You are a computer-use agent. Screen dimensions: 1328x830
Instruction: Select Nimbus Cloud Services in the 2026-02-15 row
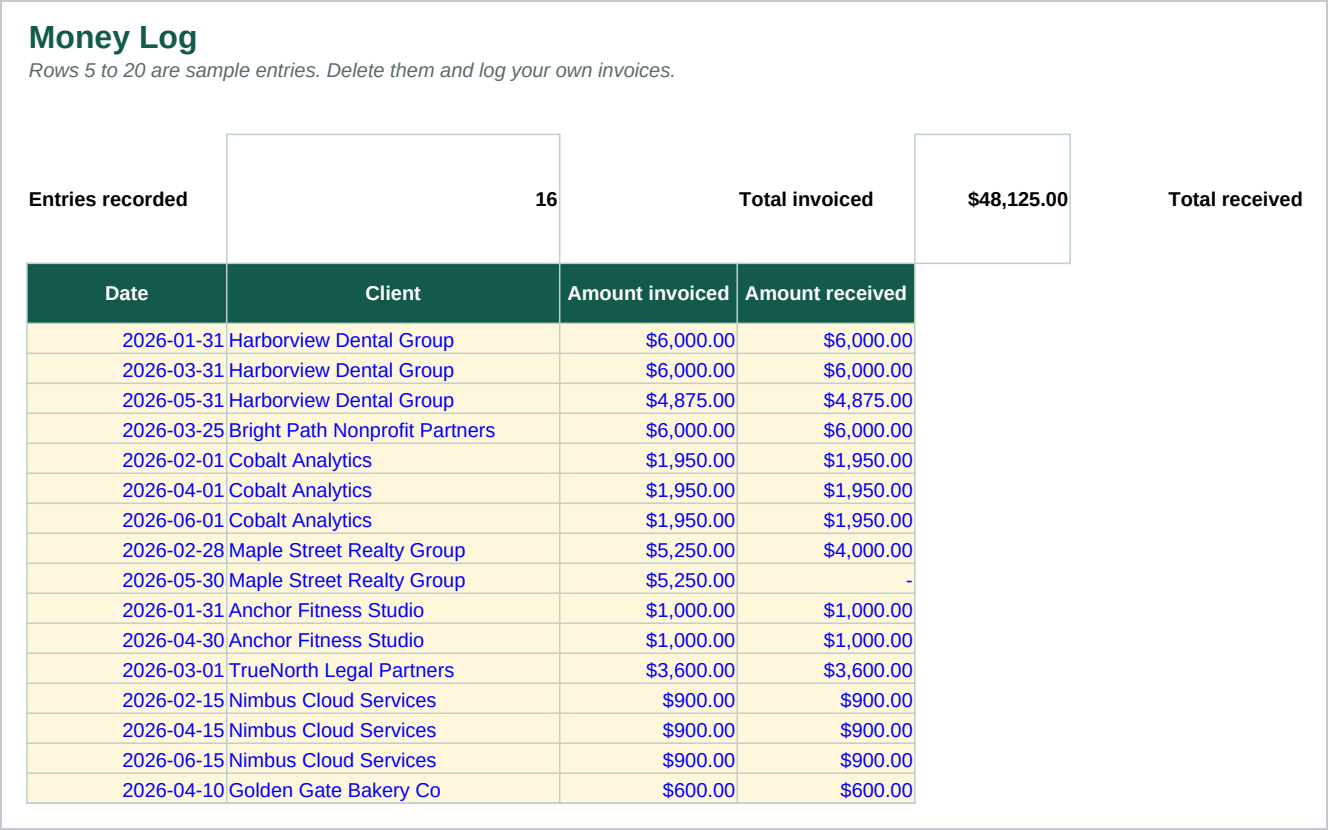[x=393, y=700]
